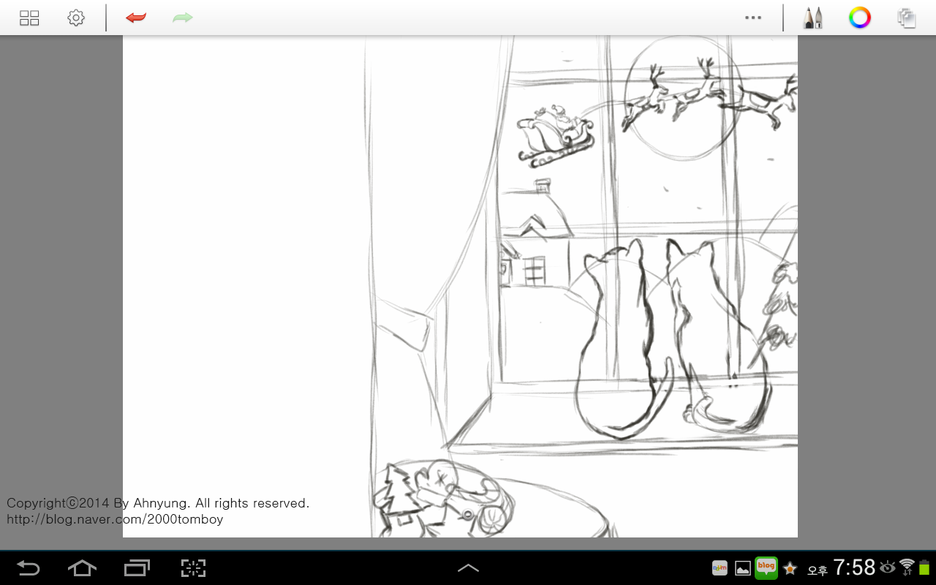Viewport: 936px width, 585px height.
Task: Open the settings gear
Action: coord(76,18)
